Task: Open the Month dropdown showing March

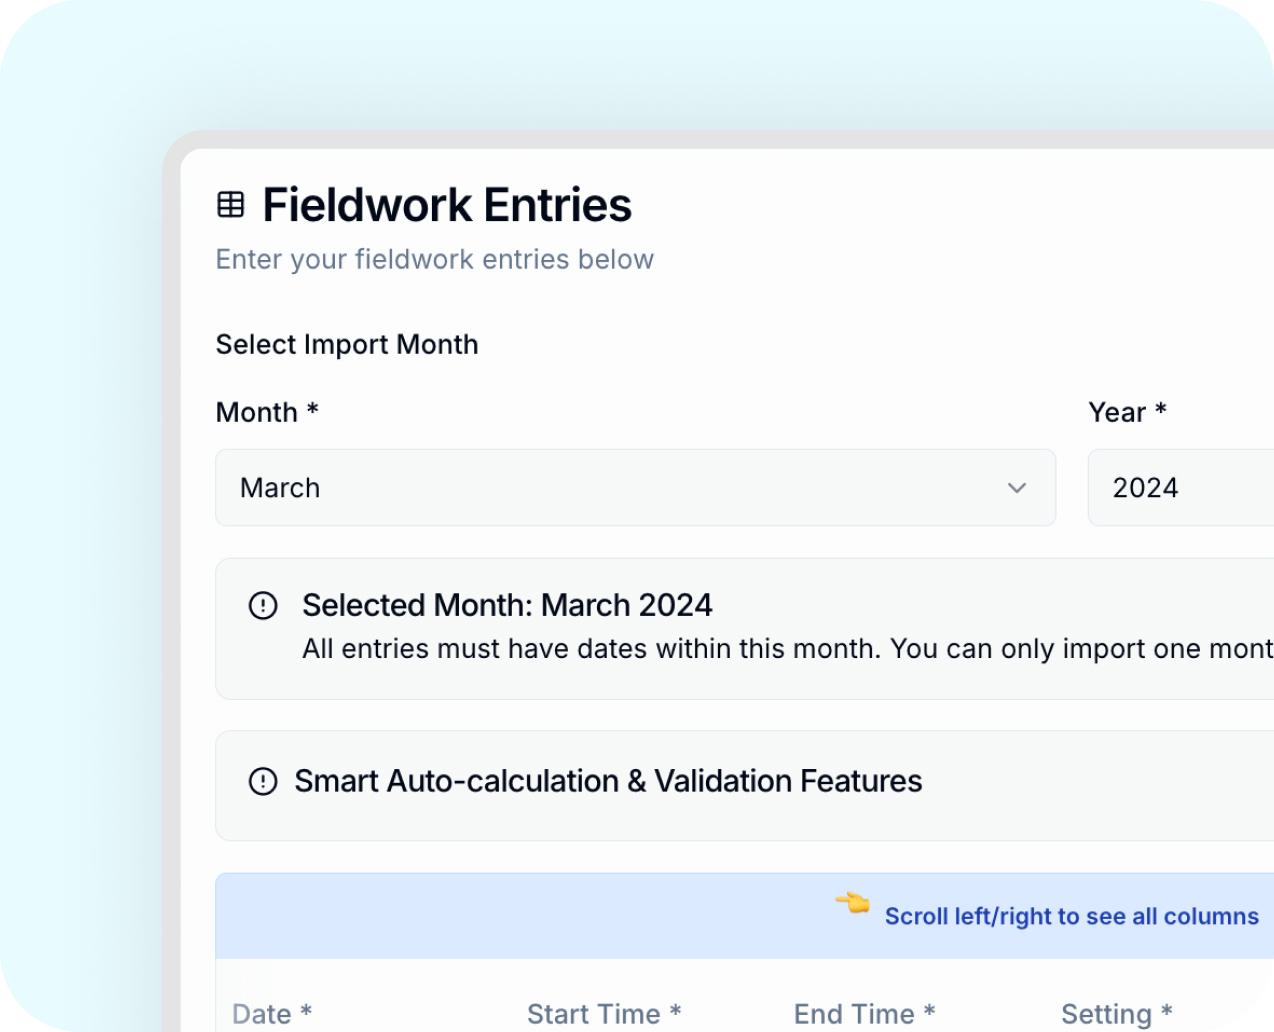Action: pyautogui.click(x=635, y=488)
